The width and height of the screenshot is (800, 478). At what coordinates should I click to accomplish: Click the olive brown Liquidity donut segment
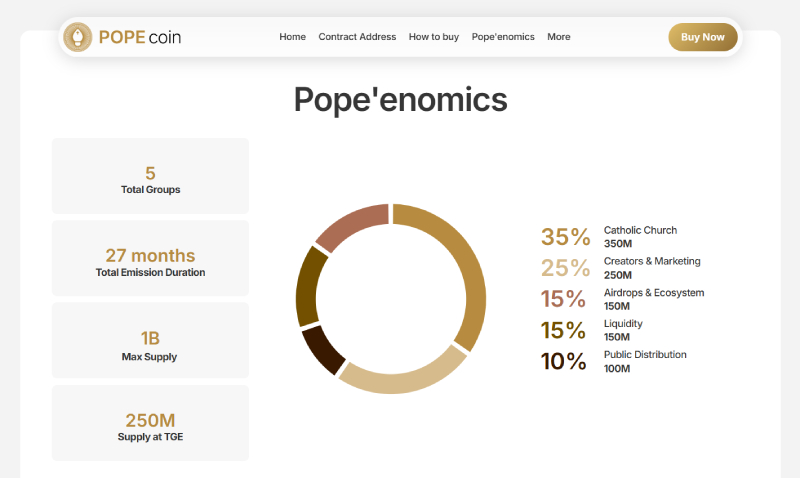308,287
